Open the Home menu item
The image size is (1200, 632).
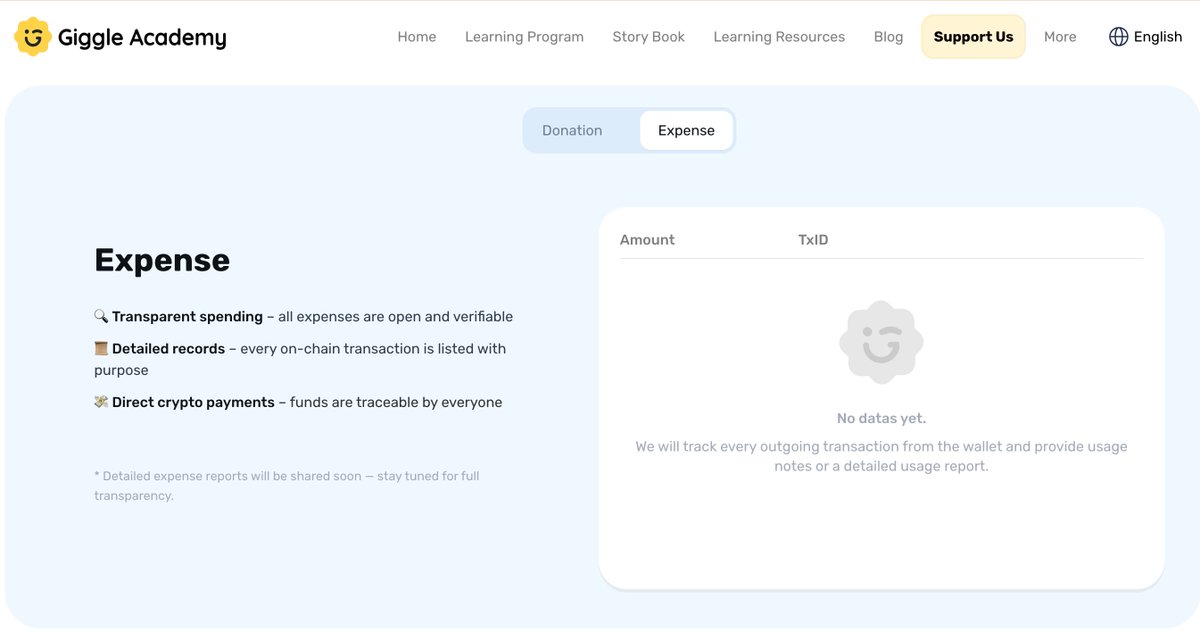[x=417, y=37]
